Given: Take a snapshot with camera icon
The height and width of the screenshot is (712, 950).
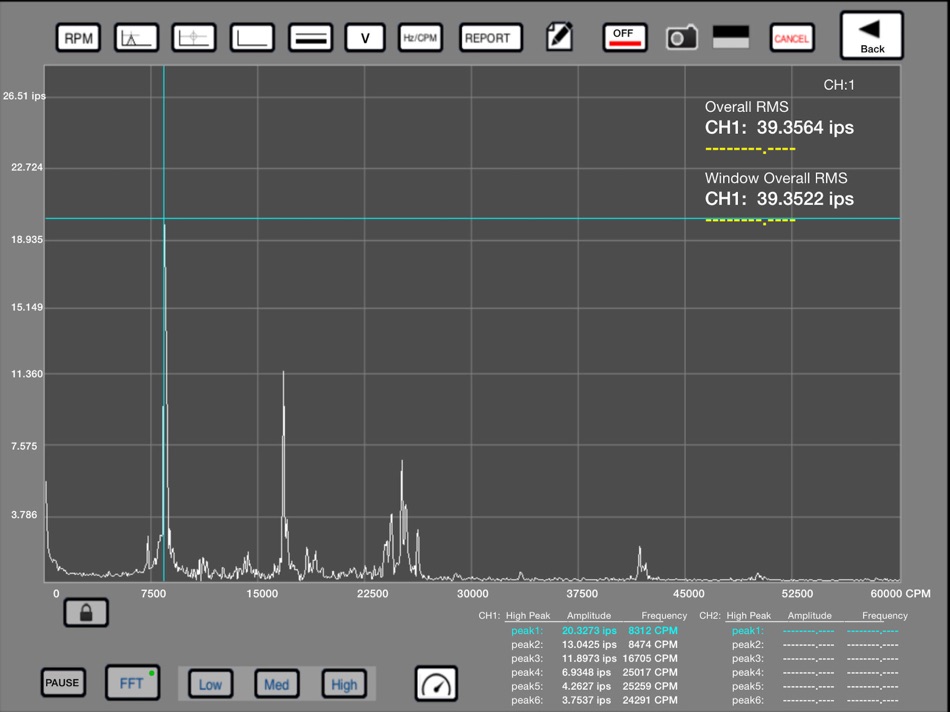Looking at the screenshot, I should 682,38.
